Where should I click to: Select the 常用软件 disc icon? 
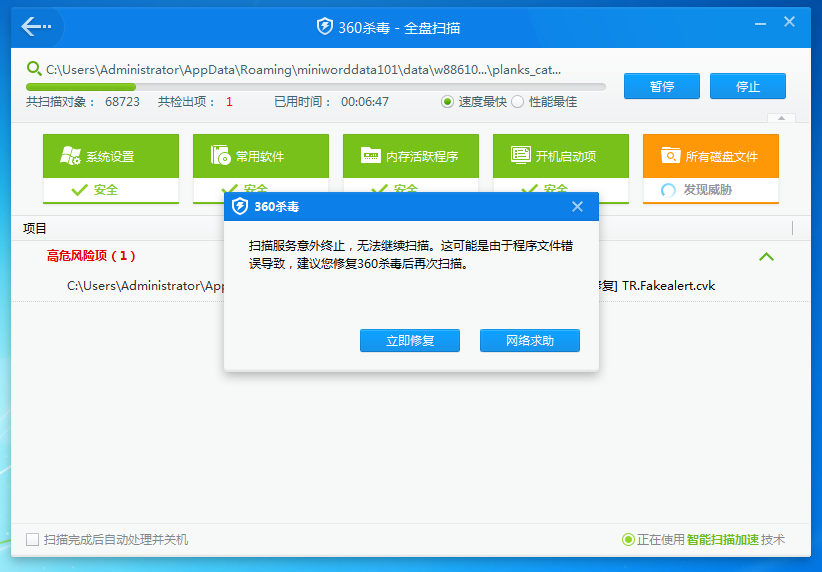(x=220, y=156)
